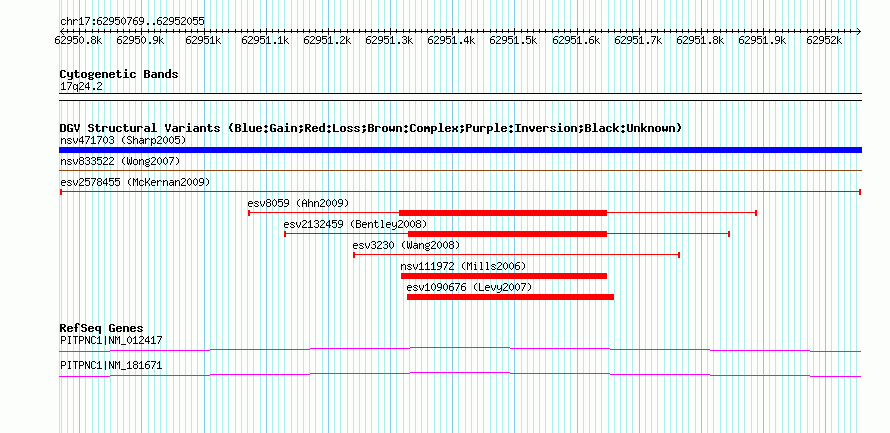
Task: Click the 17q24.2 cytogenetic band label
Action: click(x=81, y=87)
